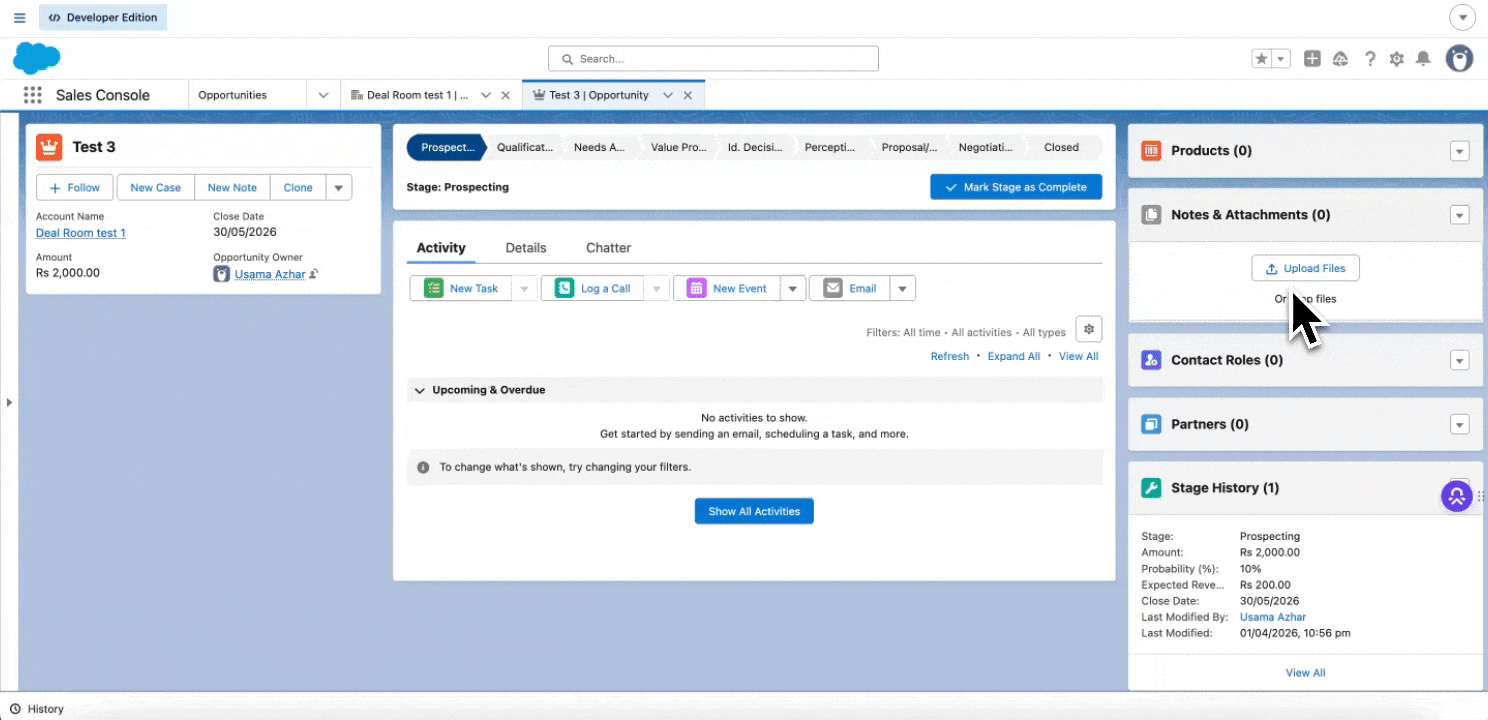Open the Deal Room test 1 account link
Image resolution: width=1488 pixels, height=720 pixels.
coord(81,233)
